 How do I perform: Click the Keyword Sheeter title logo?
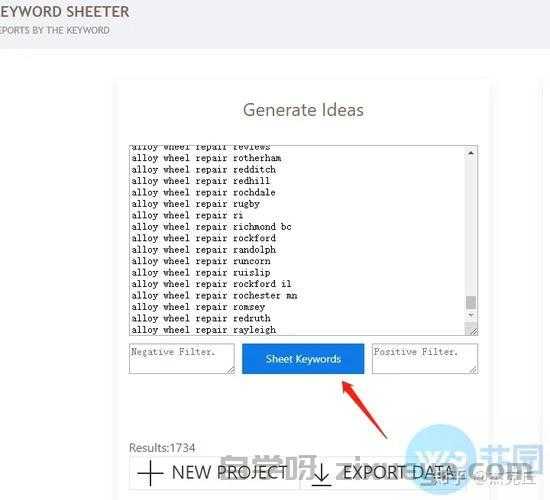coord(65,12)
